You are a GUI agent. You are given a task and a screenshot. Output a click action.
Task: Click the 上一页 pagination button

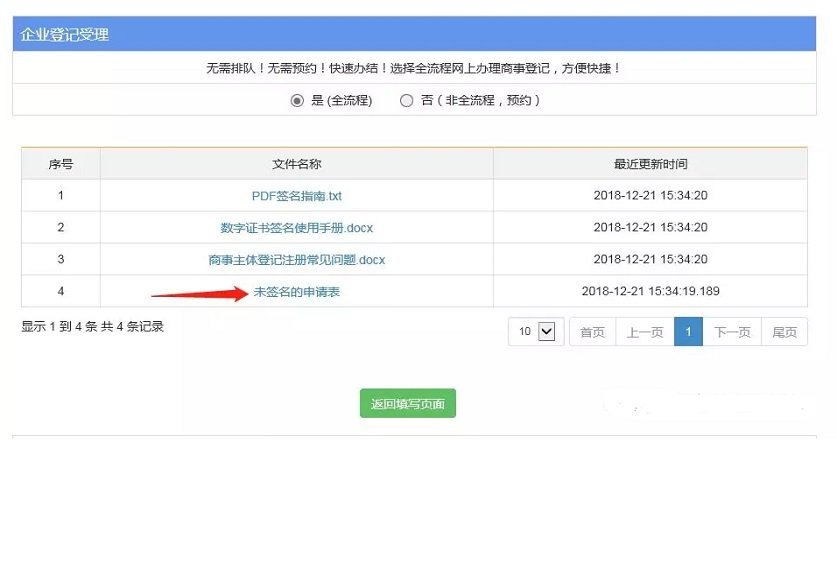pyautogui.click(x=645, y=332)
